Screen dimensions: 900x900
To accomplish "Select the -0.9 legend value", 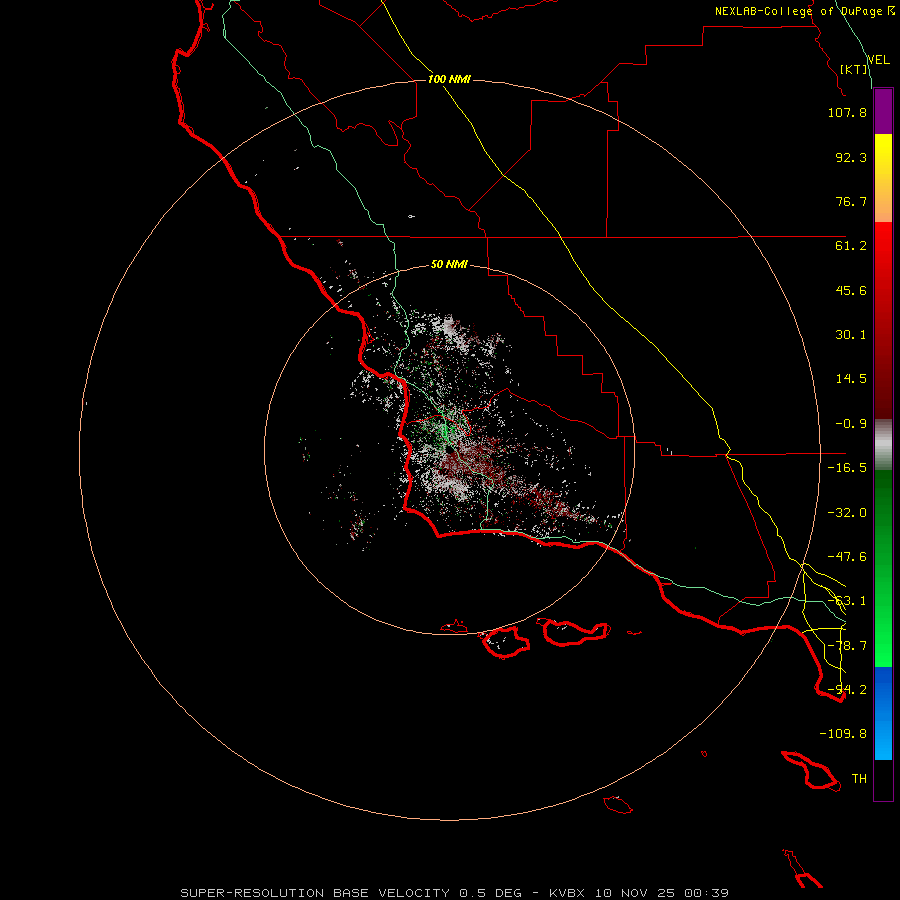I will (x=851, y=424).
